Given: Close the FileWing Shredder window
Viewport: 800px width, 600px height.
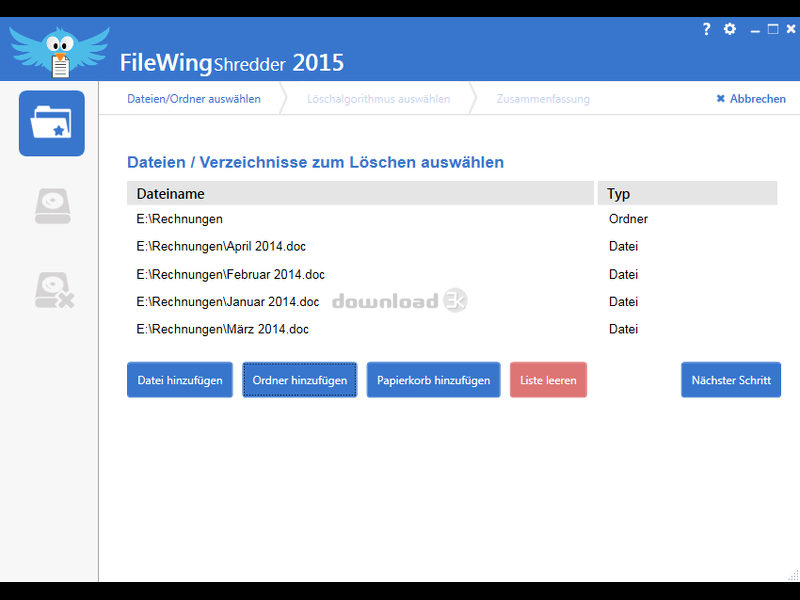Looking at the screenshot, I should coord(791,29).
